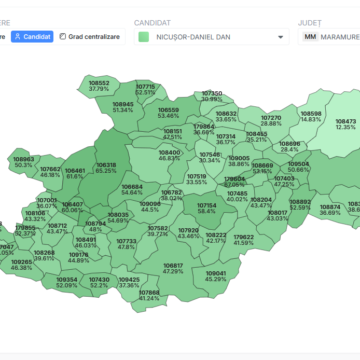Select map region 107314 with 36.17%
The width and height of the screenshot is (360, 360).
coord(226,139)
